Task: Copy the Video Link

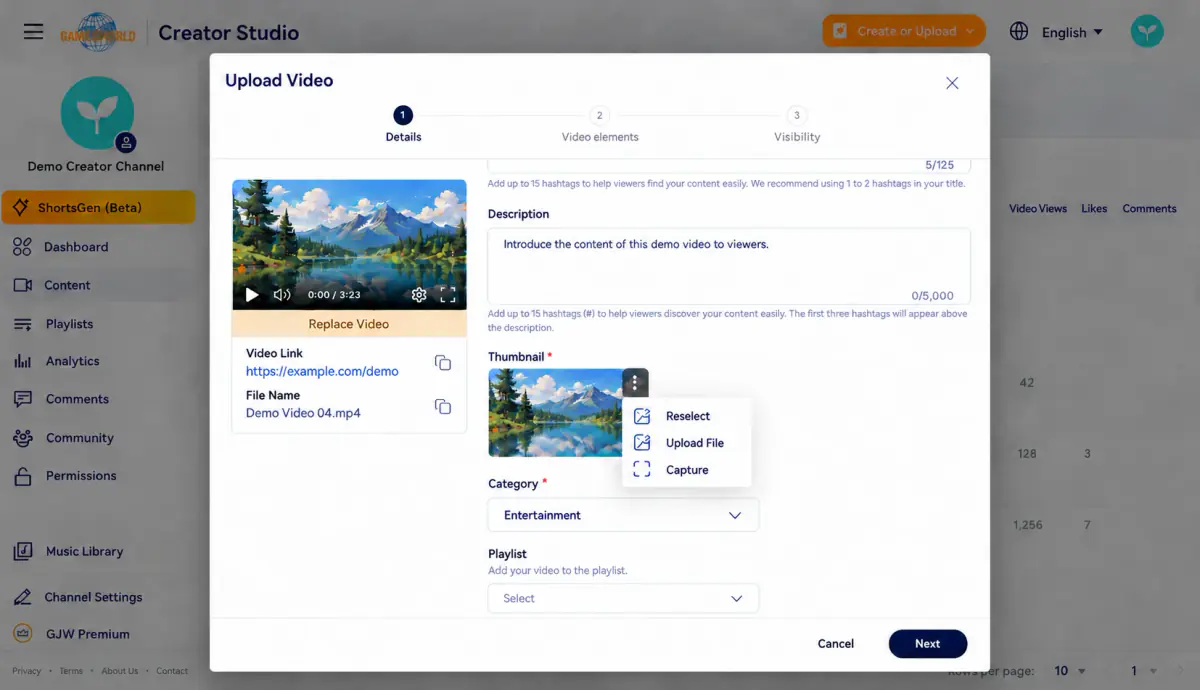Action: click(443, 362)
